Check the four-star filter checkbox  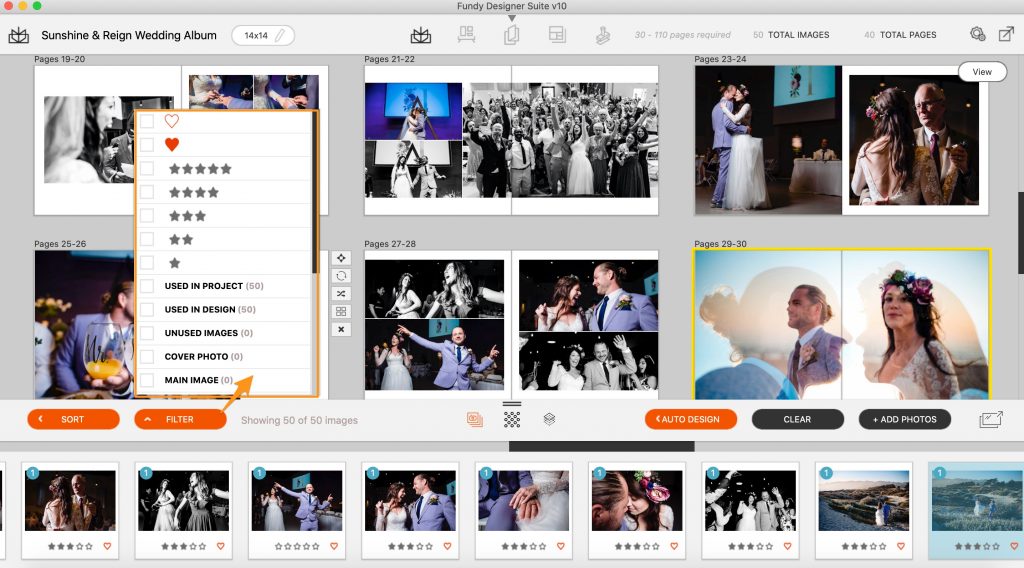[x=147, y=192]
